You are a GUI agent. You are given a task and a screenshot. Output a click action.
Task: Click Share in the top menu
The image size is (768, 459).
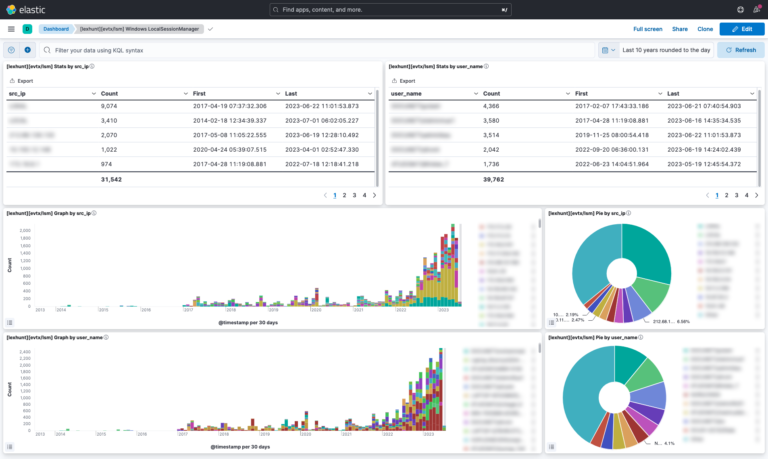coord(680,29)
